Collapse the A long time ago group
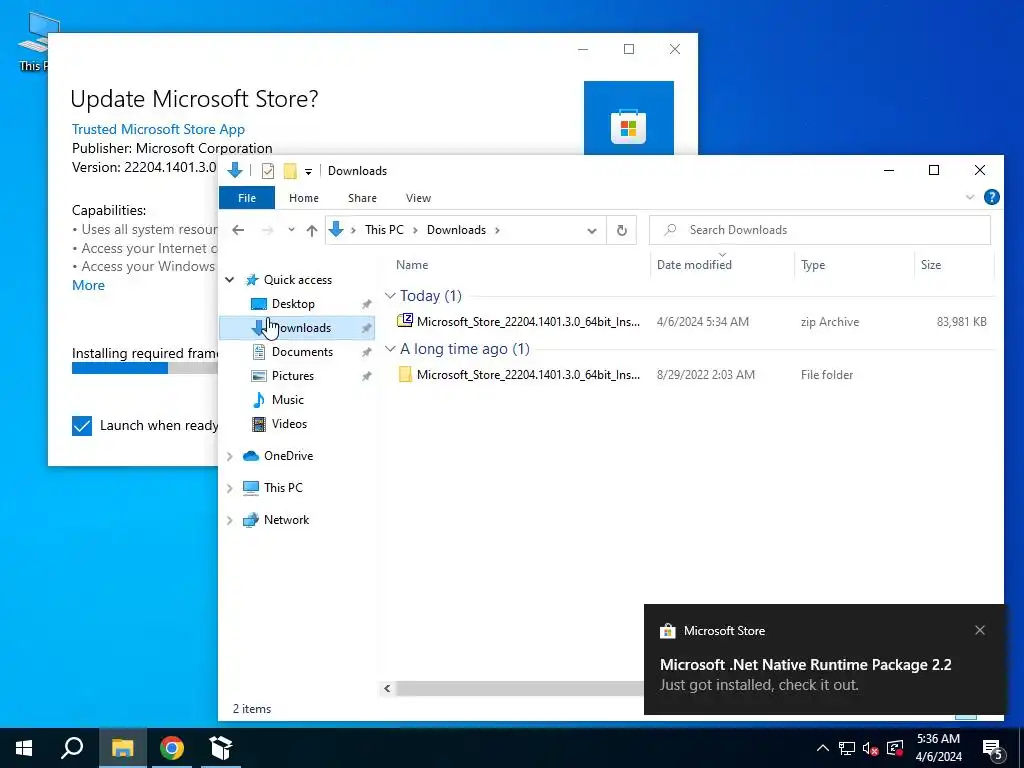Viewport: 1024px width, 768px height. pos(391,349)
